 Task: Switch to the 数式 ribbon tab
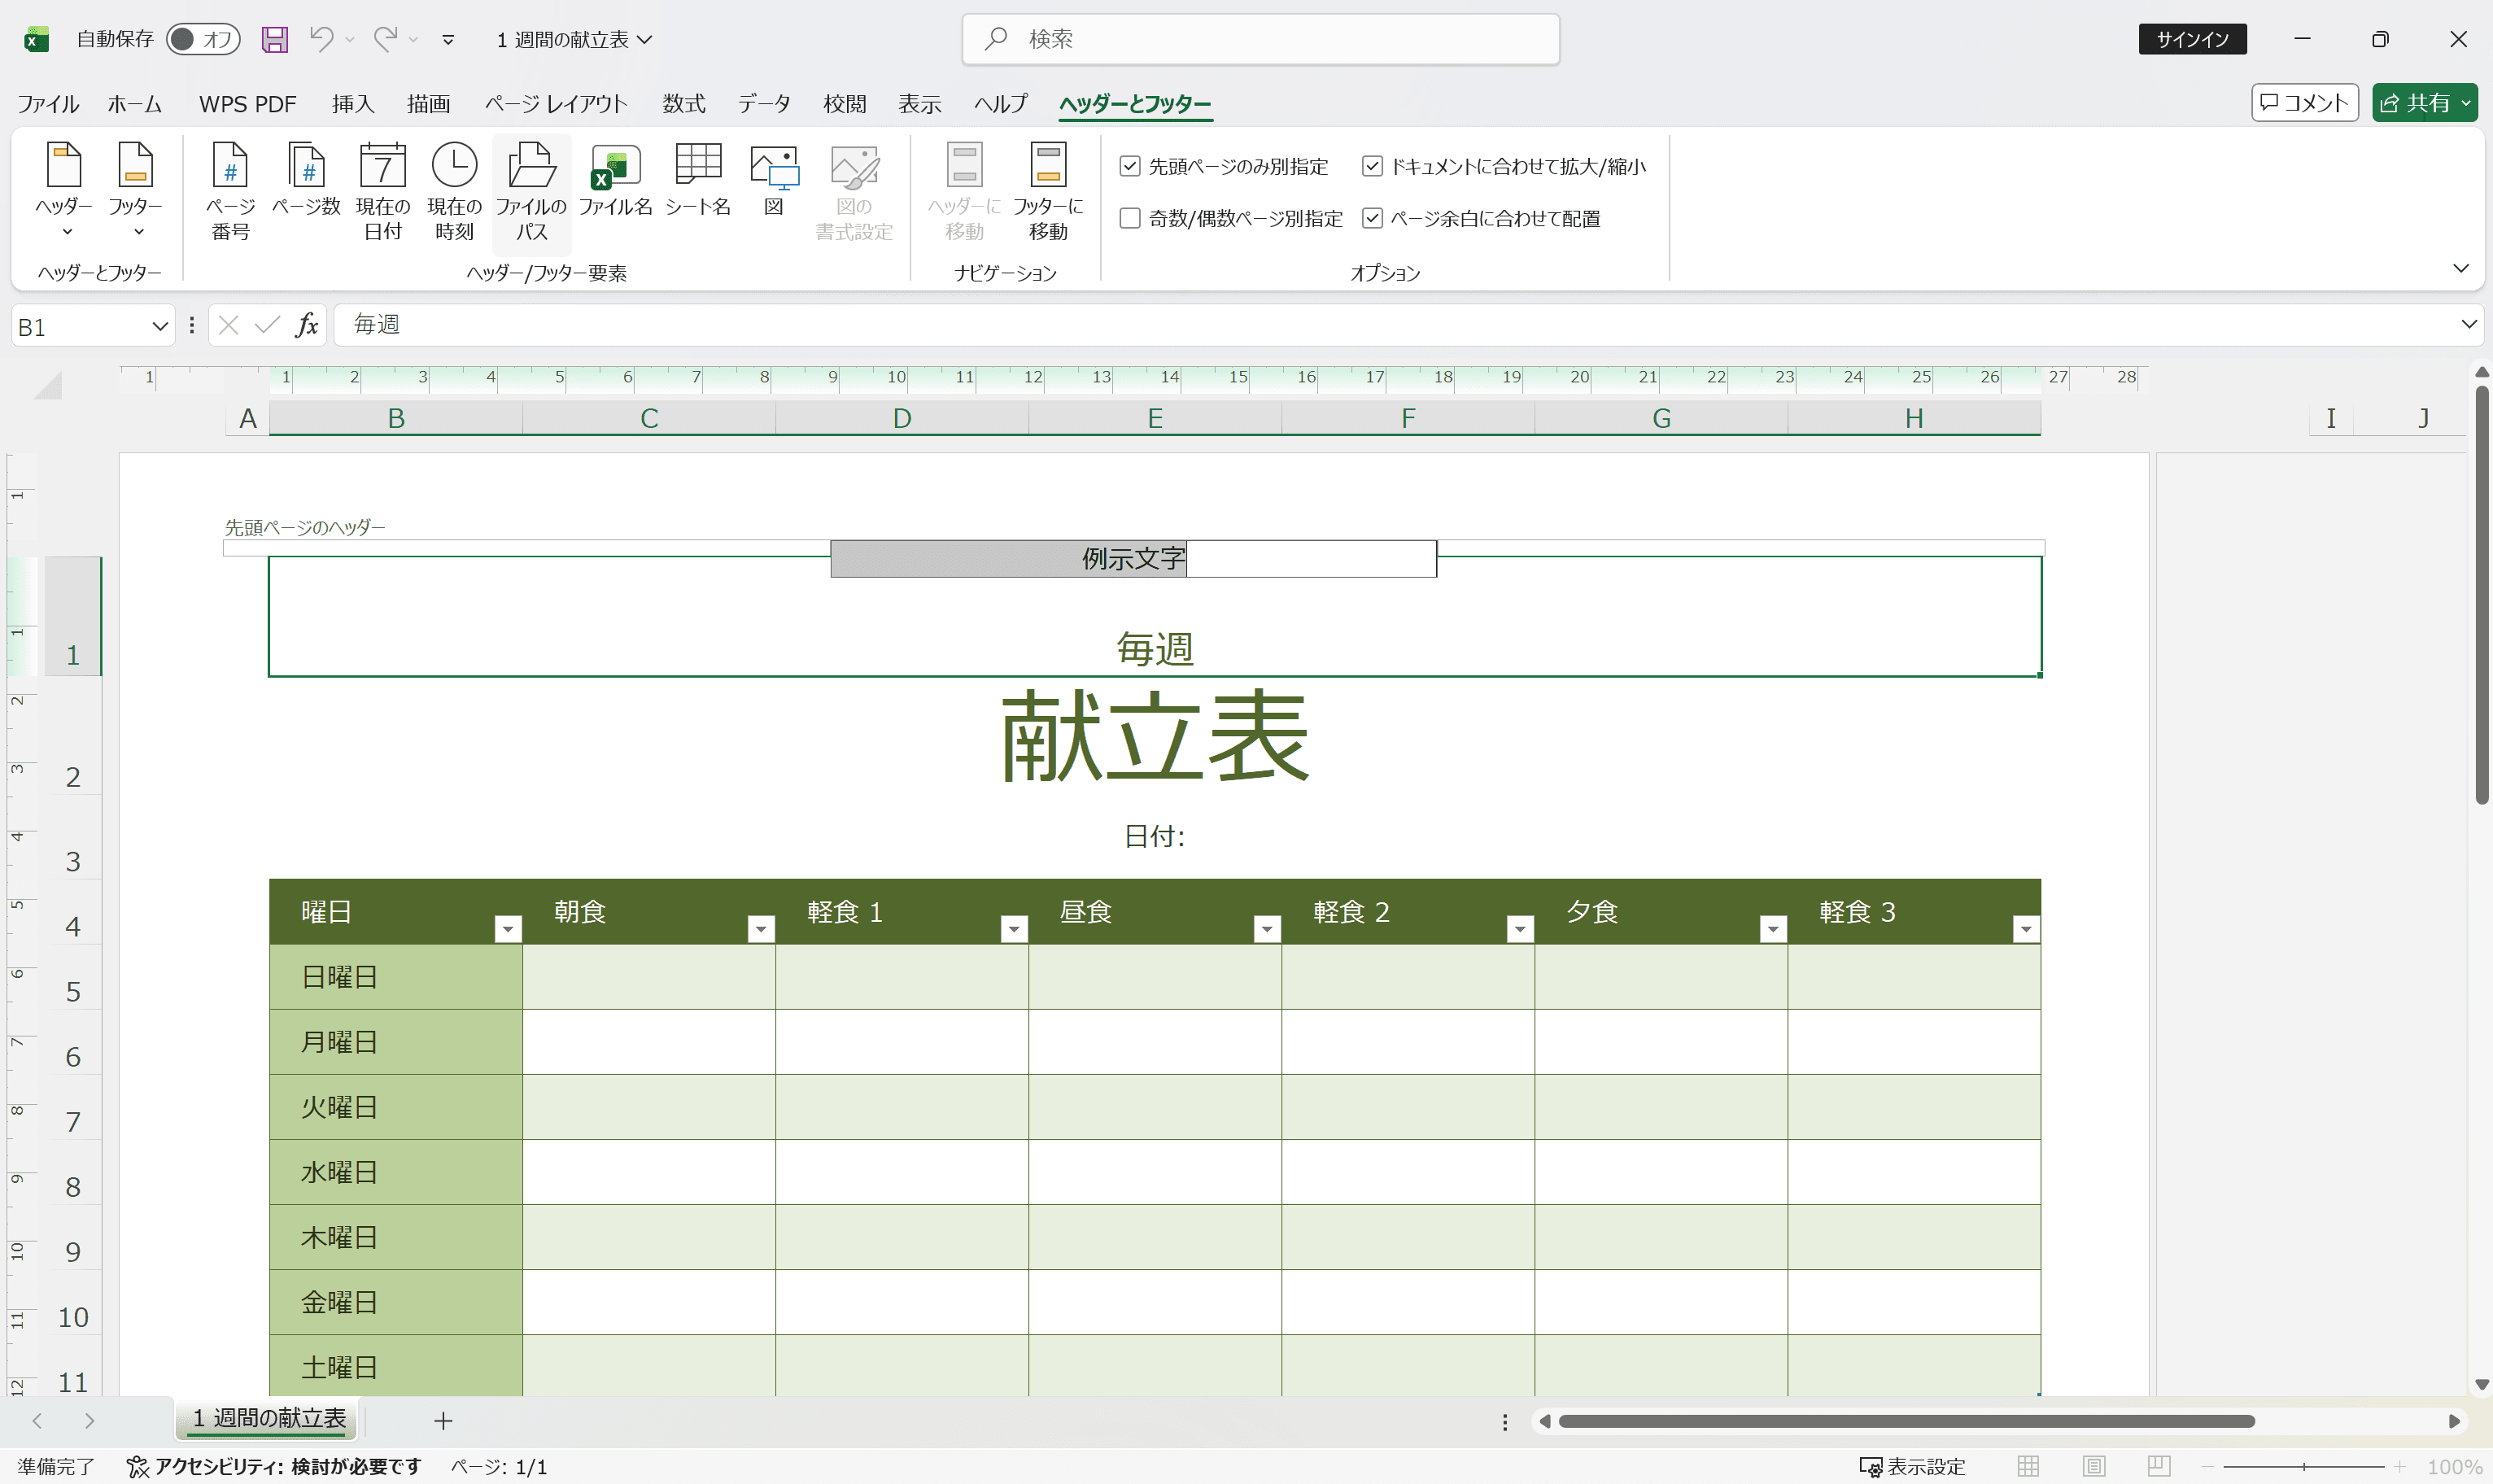(683, 103)
